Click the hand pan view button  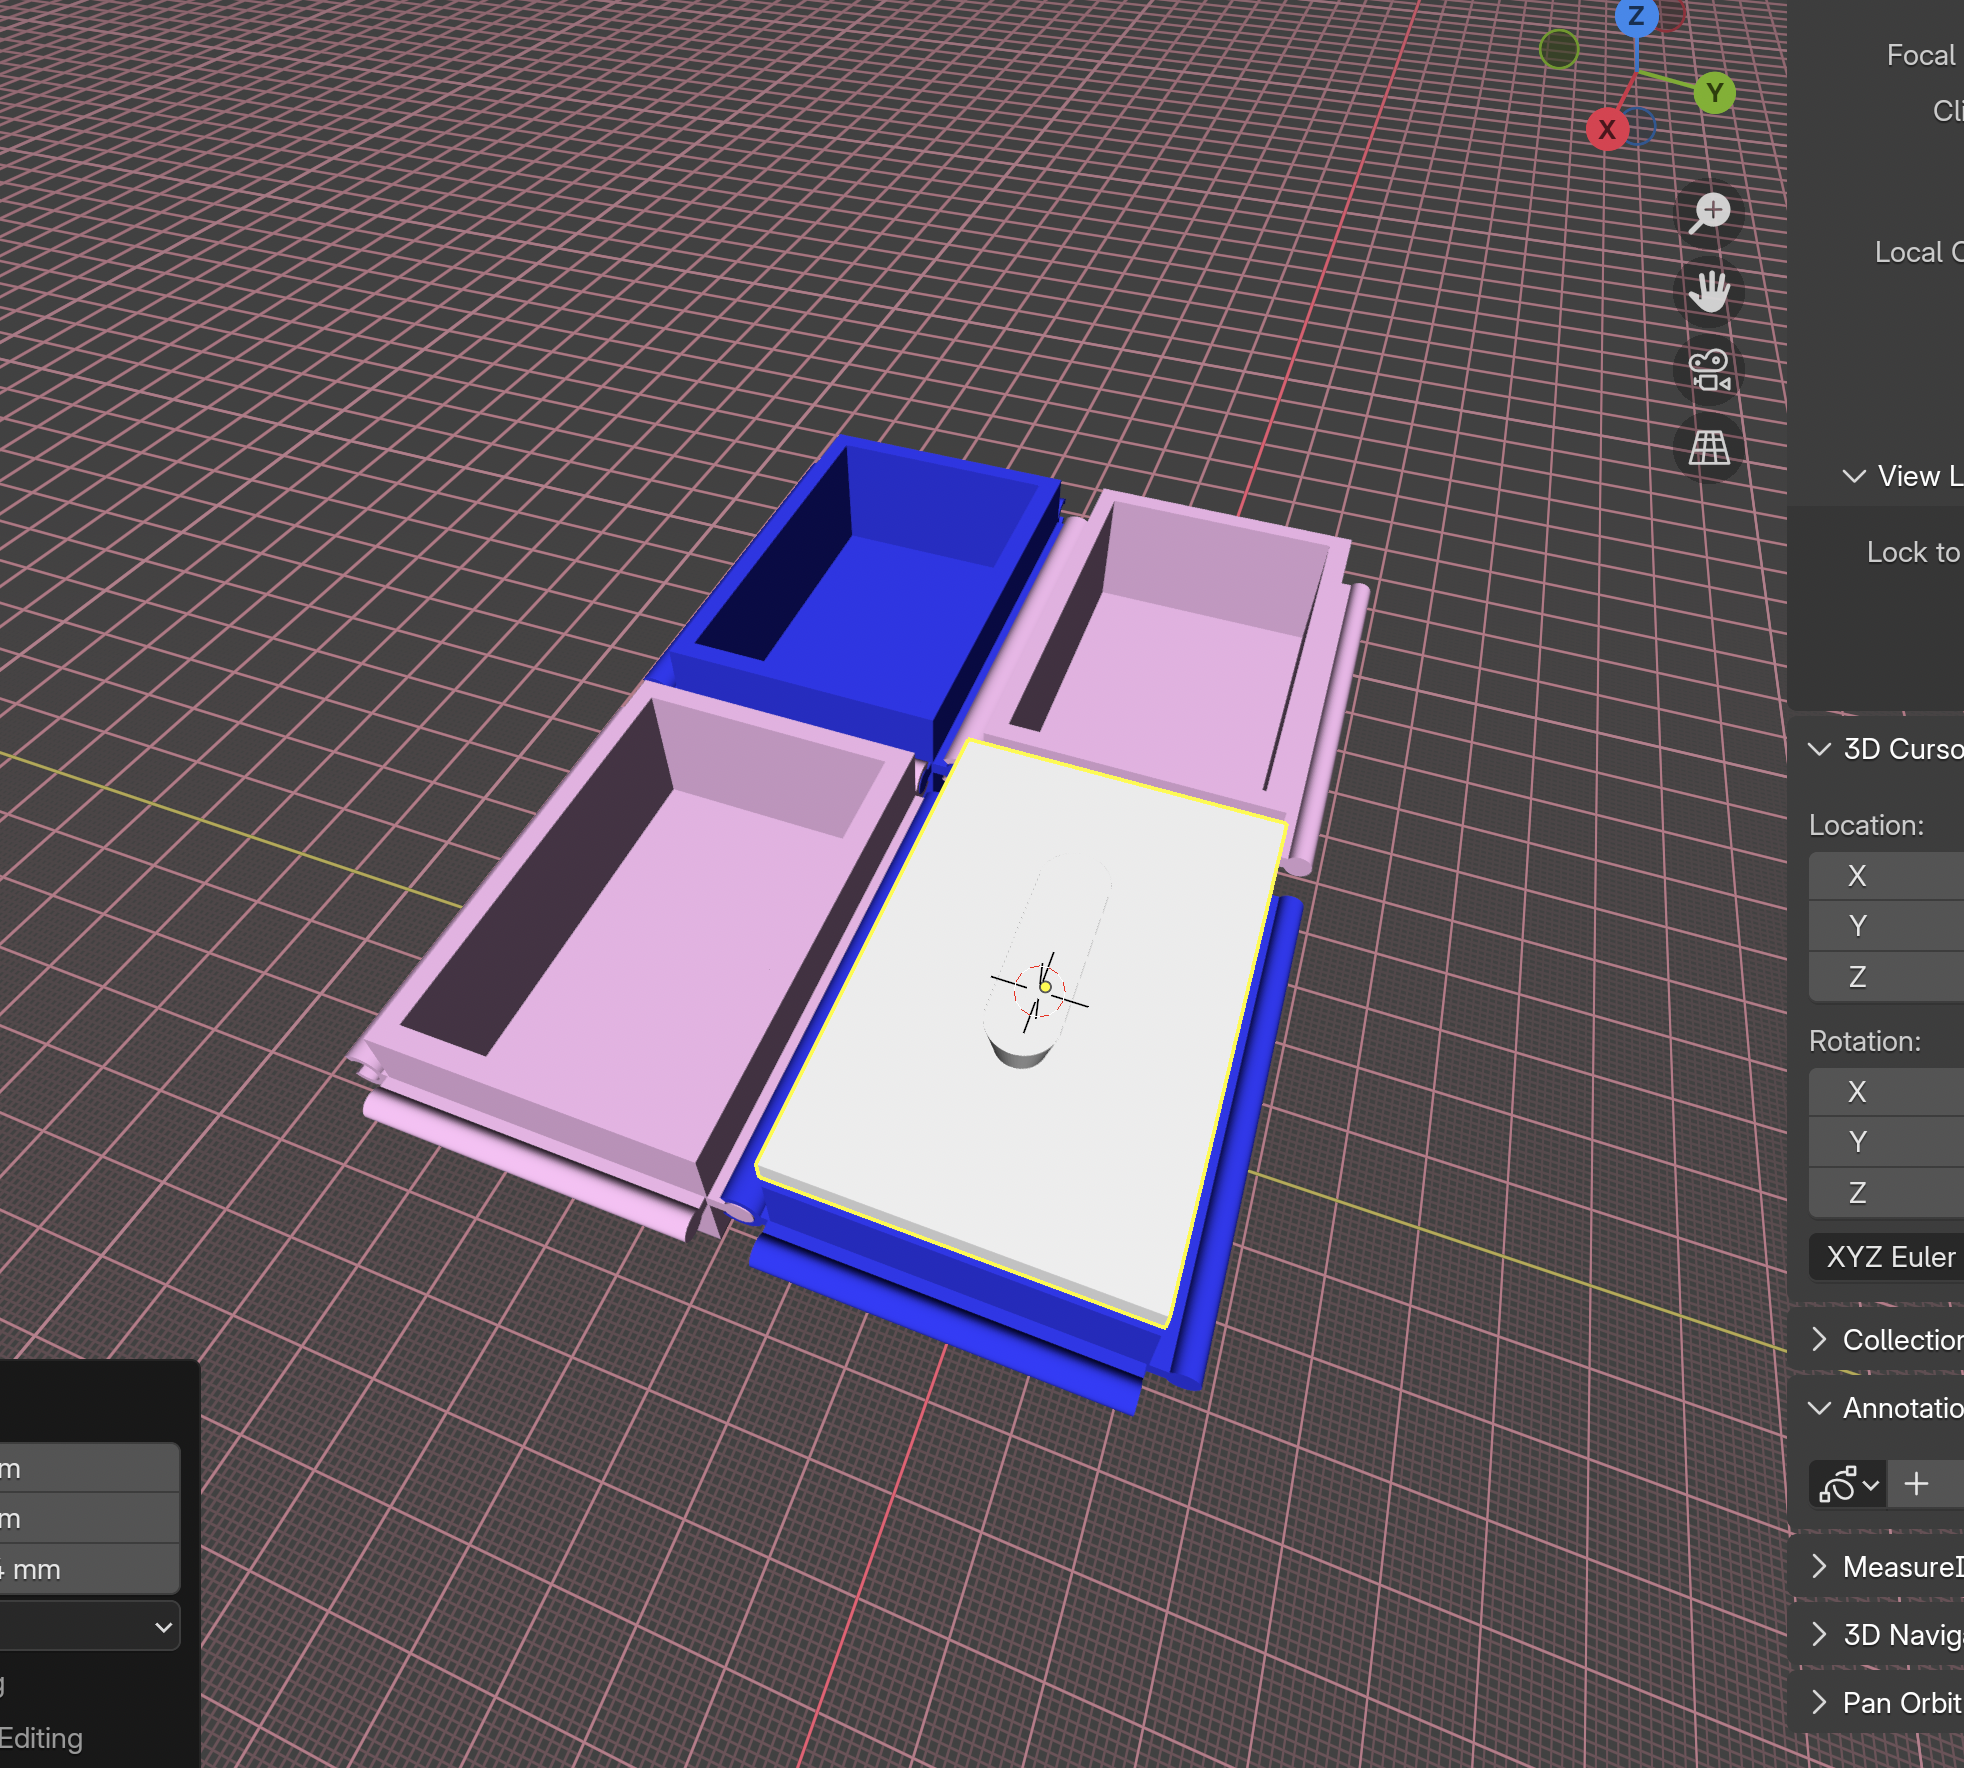pos(1709,291)
